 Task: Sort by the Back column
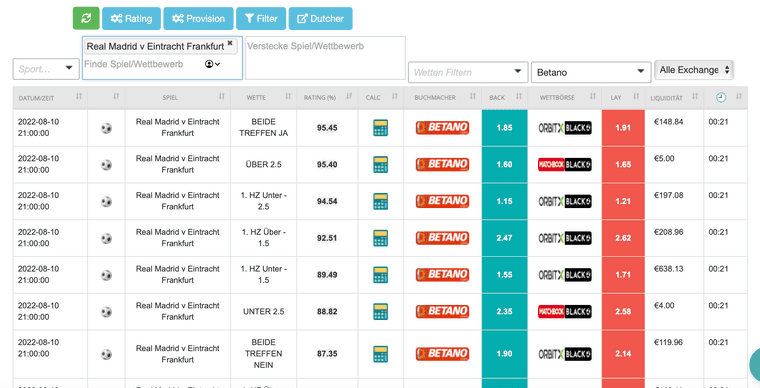point(505,97)
